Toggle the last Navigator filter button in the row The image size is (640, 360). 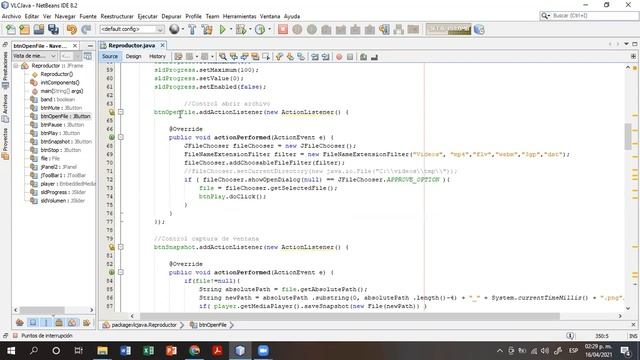[x=86, y=322]
